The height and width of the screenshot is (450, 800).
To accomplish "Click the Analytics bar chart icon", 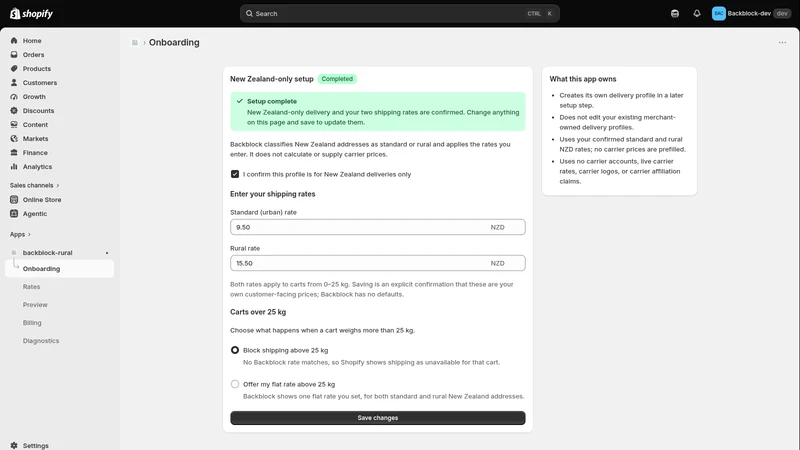I will pos(14,167).
